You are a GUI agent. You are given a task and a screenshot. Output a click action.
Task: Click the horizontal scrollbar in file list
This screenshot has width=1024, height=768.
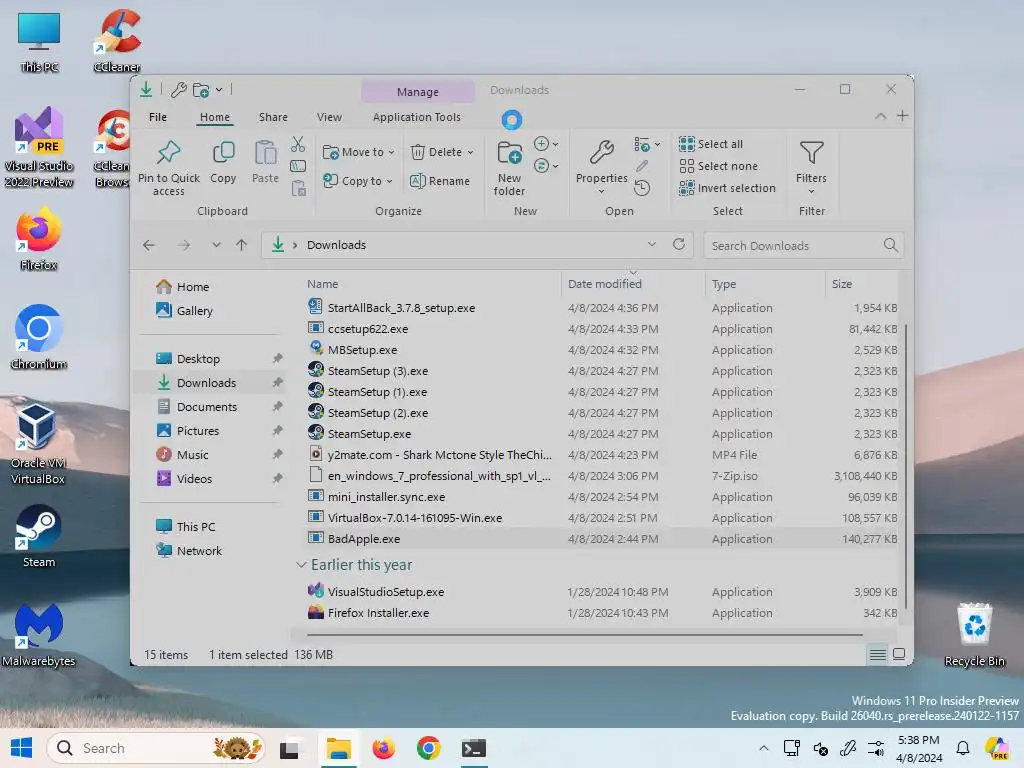pyautogui.click(x=584, y=634)
